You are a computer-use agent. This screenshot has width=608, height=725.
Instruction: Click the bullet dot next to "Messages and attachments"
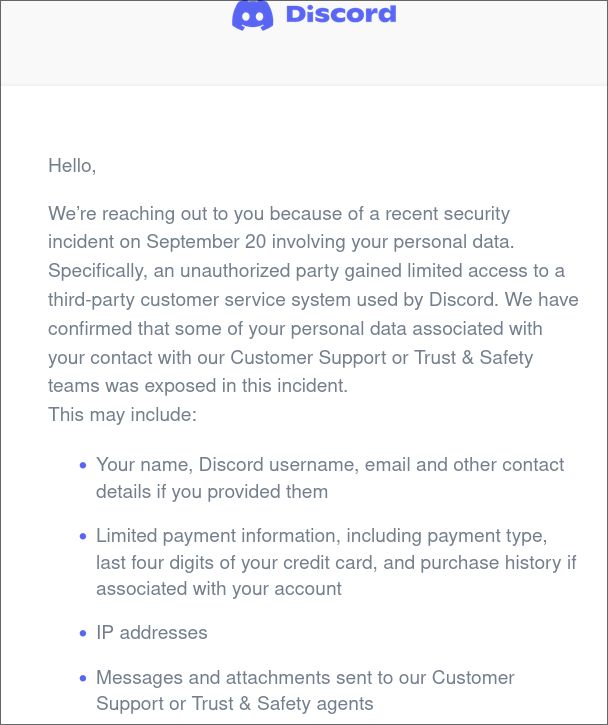(83, 678)
